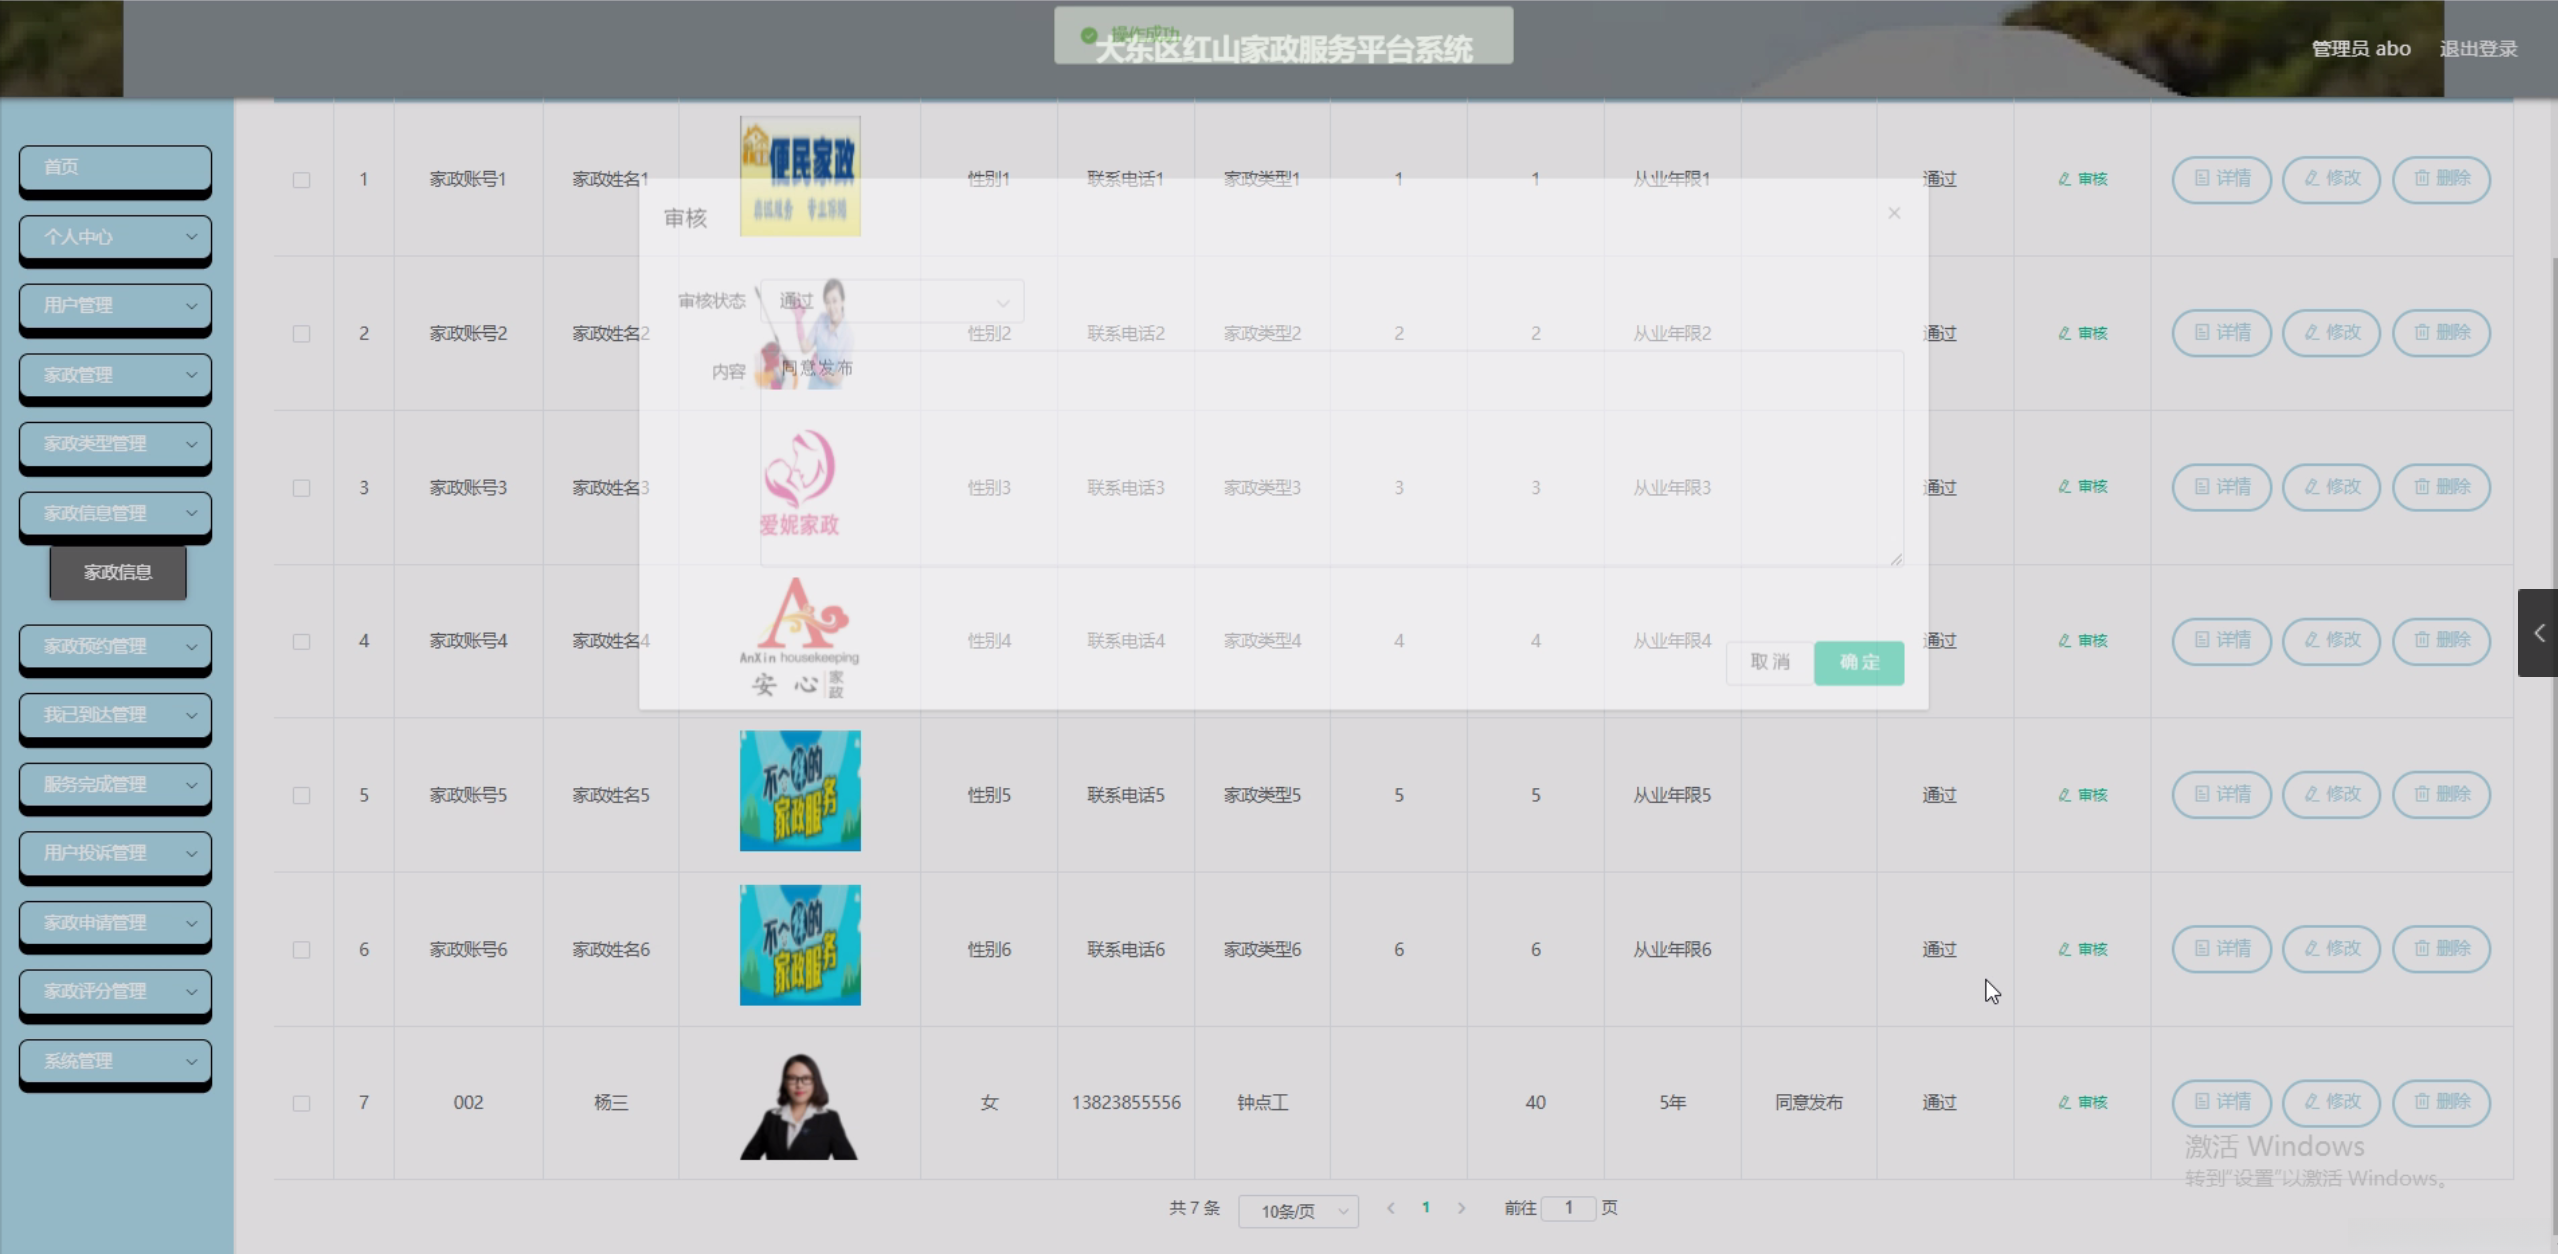Click the page number jump input field
The height and width of the screenshot is (1254, 2558).
click(1568, 1208)
